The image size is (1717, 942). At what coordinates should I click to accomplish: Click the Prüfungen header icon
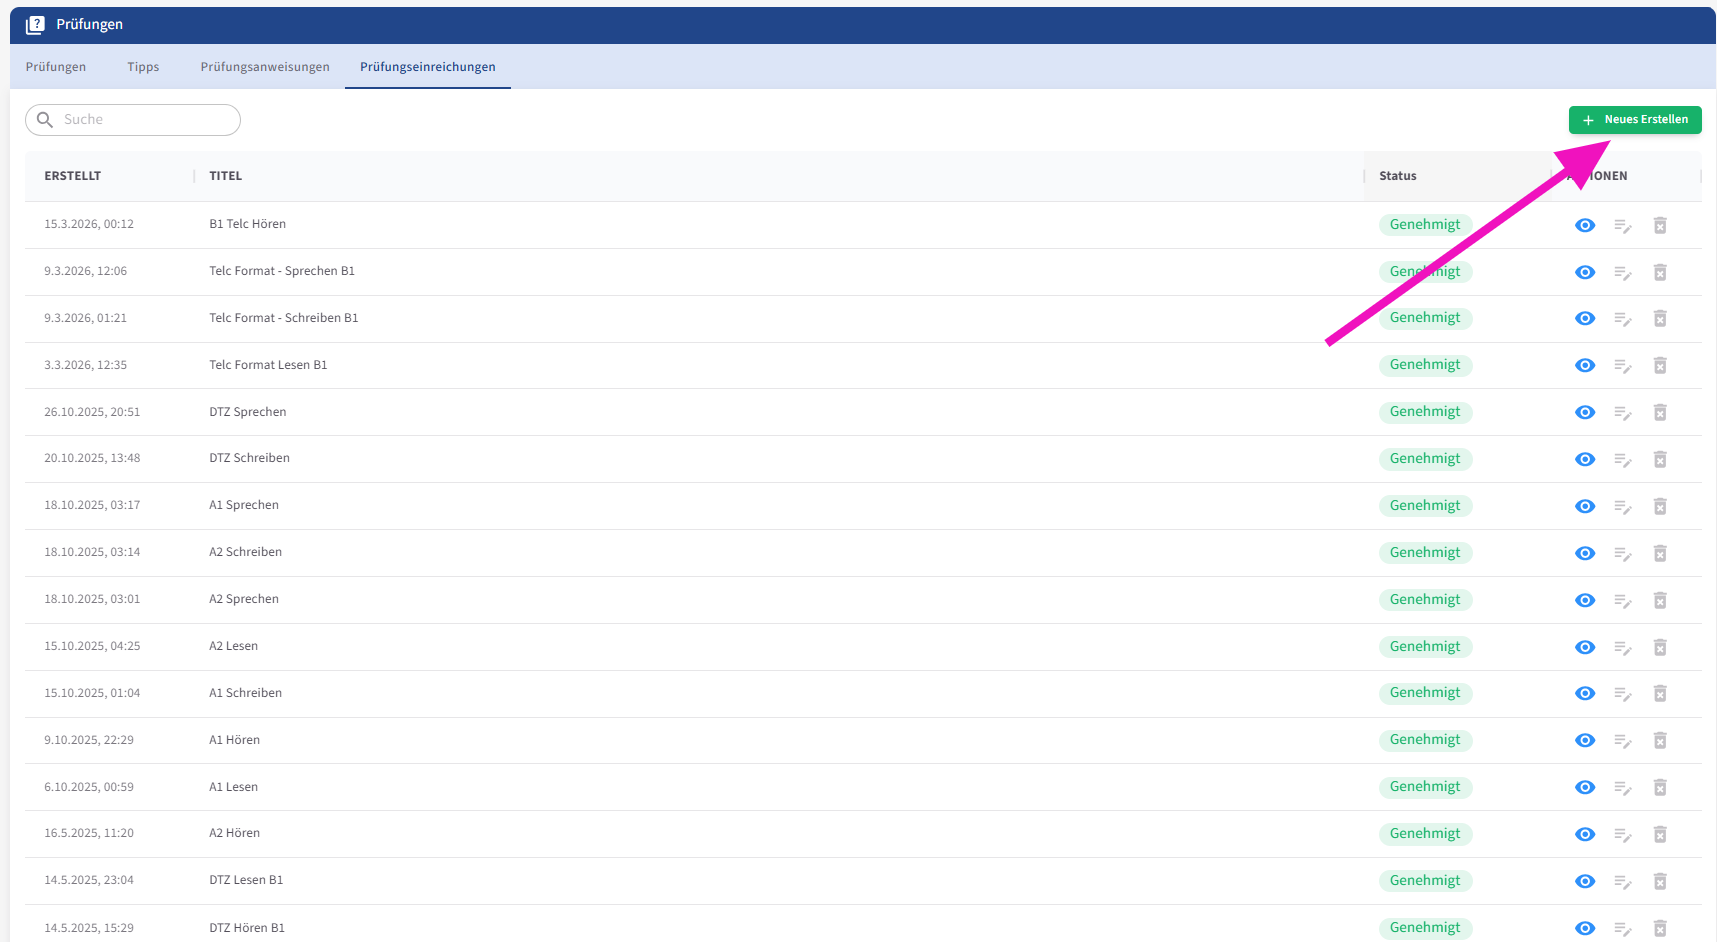tap(35, 24)
